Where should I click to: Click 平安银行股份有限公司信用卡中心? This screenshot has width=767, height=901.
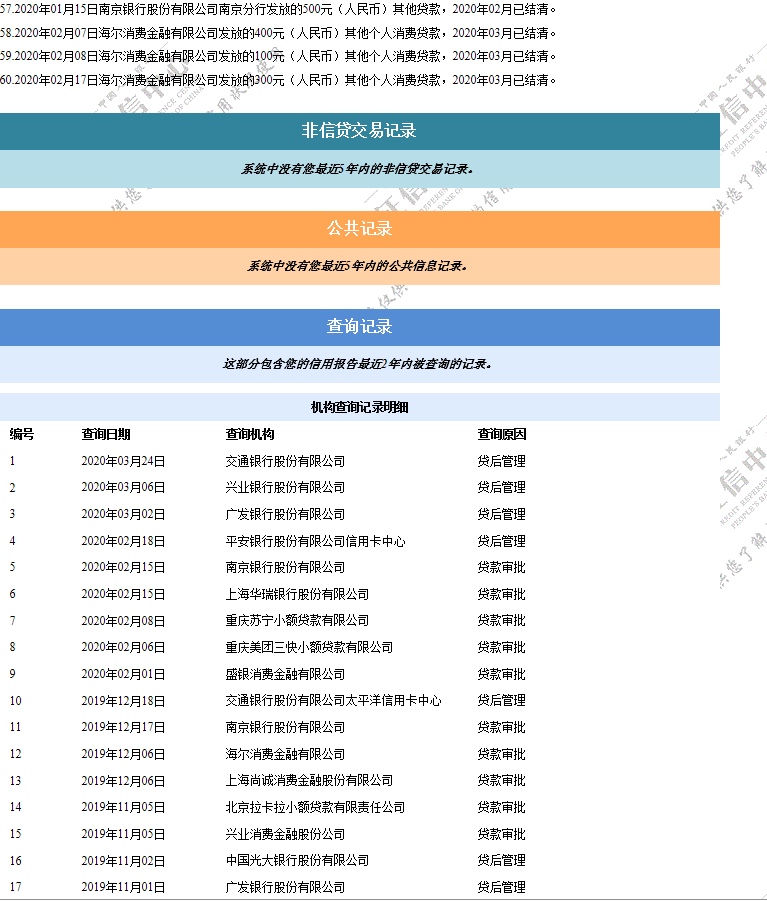tap(315, 541)
